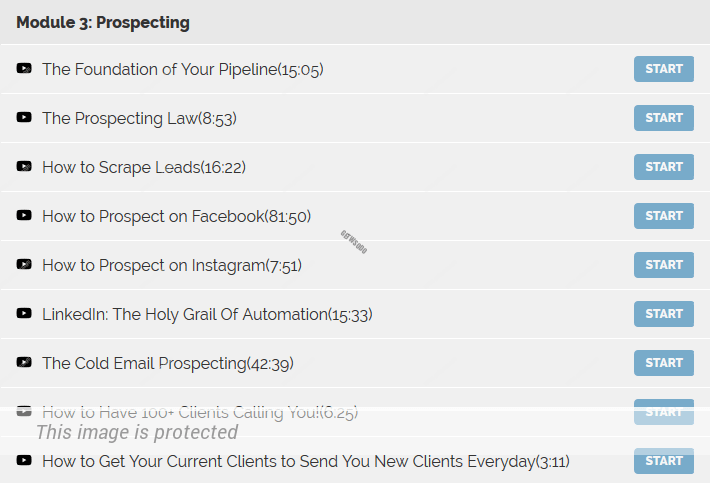This screenshot has height=483, width=710.
Task: Start The Foundation of Your Pipeline lesson
Action: (x=663, y=69)
